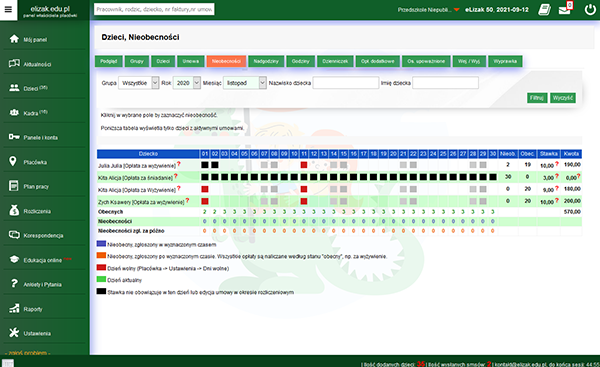Switch to the Umowa tab
The image size is (600, 367).
191,61
